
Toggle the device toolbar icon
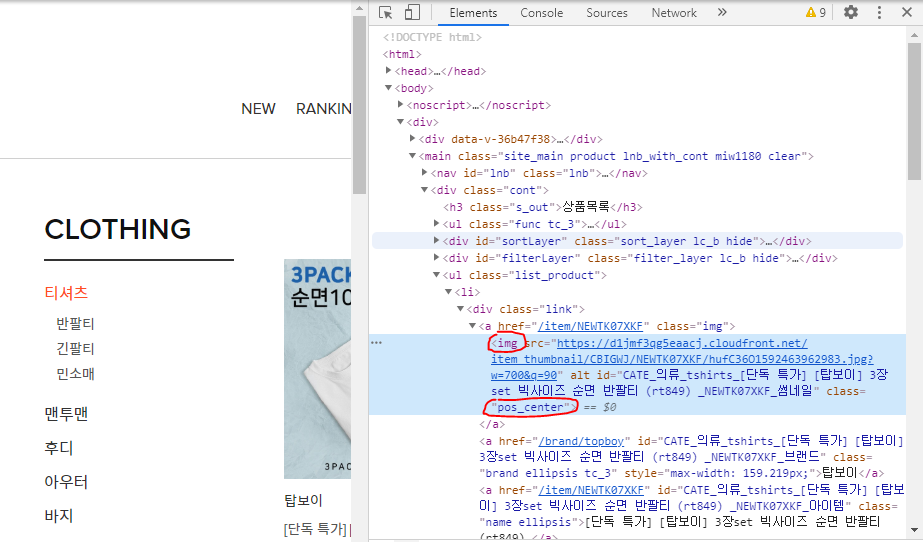[412, 12]
